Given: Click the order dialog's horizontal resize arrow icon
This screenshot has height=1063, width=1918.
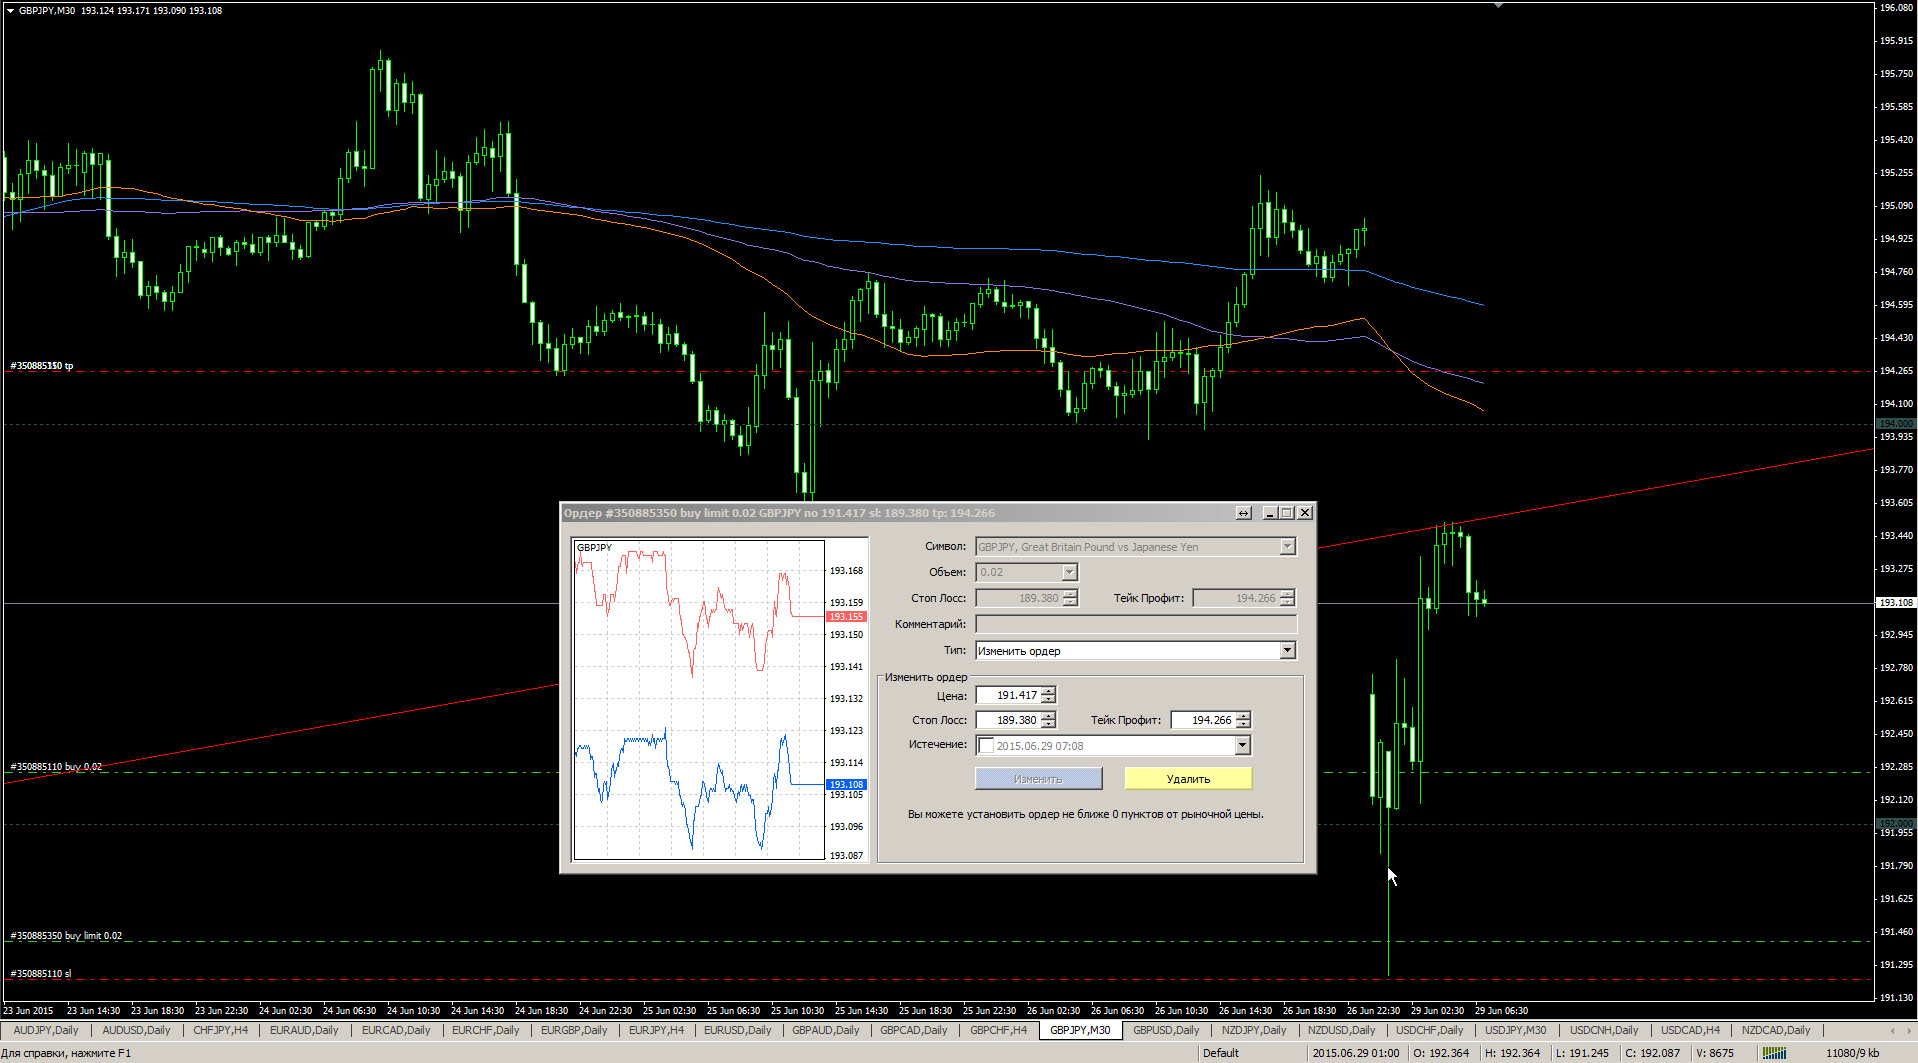Looking at the screenshot, I should (1243, 513).
